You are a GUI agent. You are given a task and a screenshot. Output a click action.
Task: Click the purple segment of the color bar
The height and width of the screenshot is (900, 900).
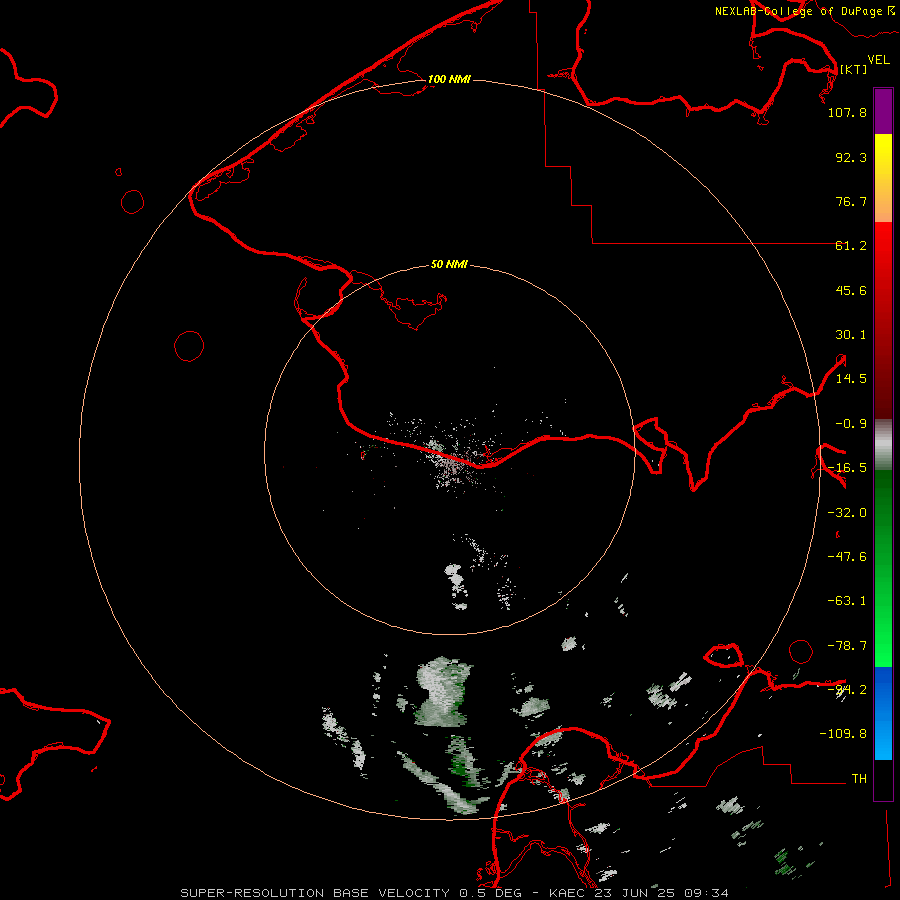[883, 111]
